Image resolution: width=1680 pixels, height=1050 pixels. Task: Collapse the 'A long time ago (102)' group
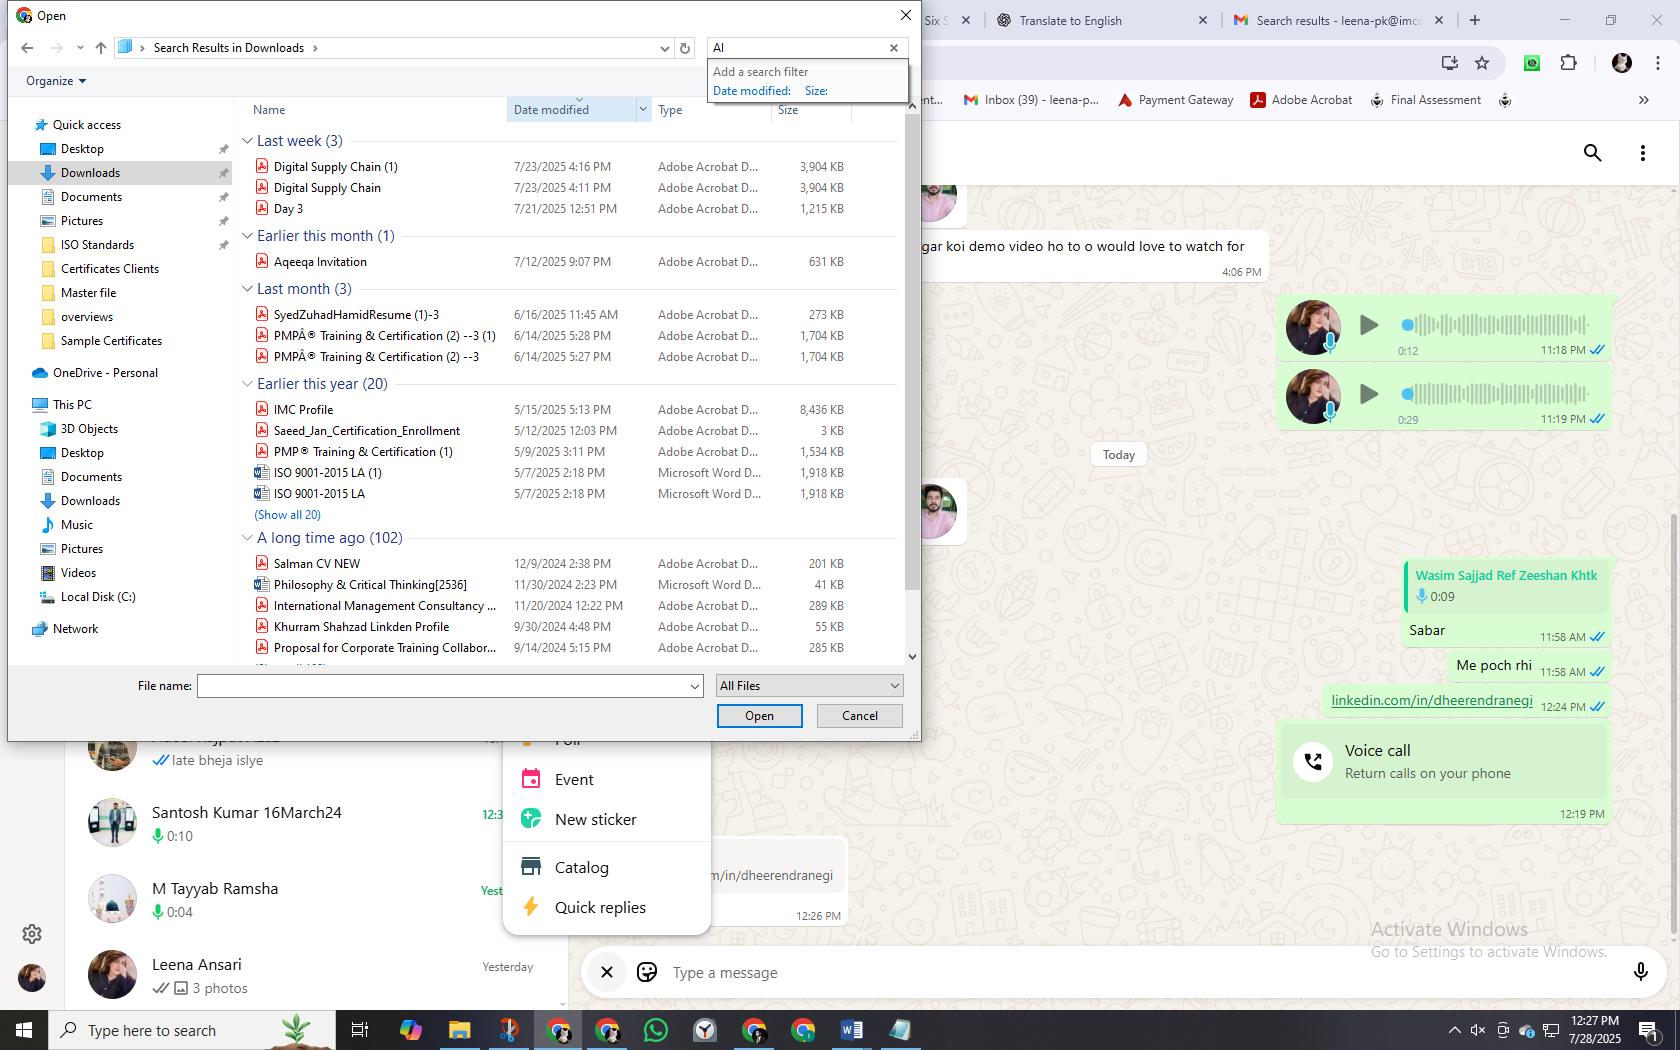click(247, 538)
